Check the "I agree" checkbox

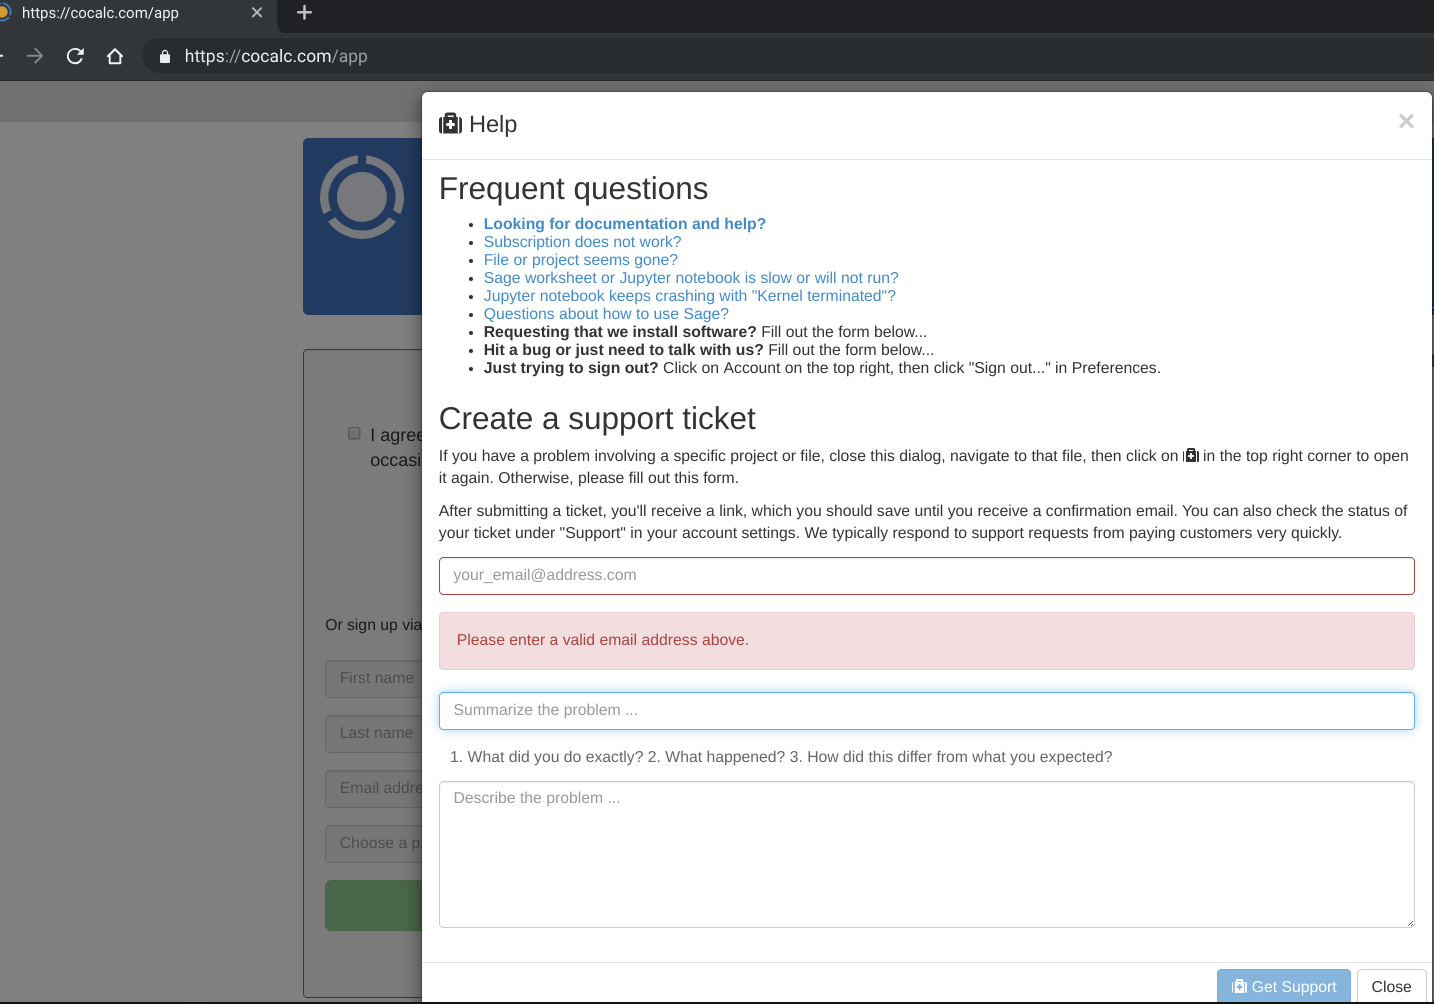(354, 432)
